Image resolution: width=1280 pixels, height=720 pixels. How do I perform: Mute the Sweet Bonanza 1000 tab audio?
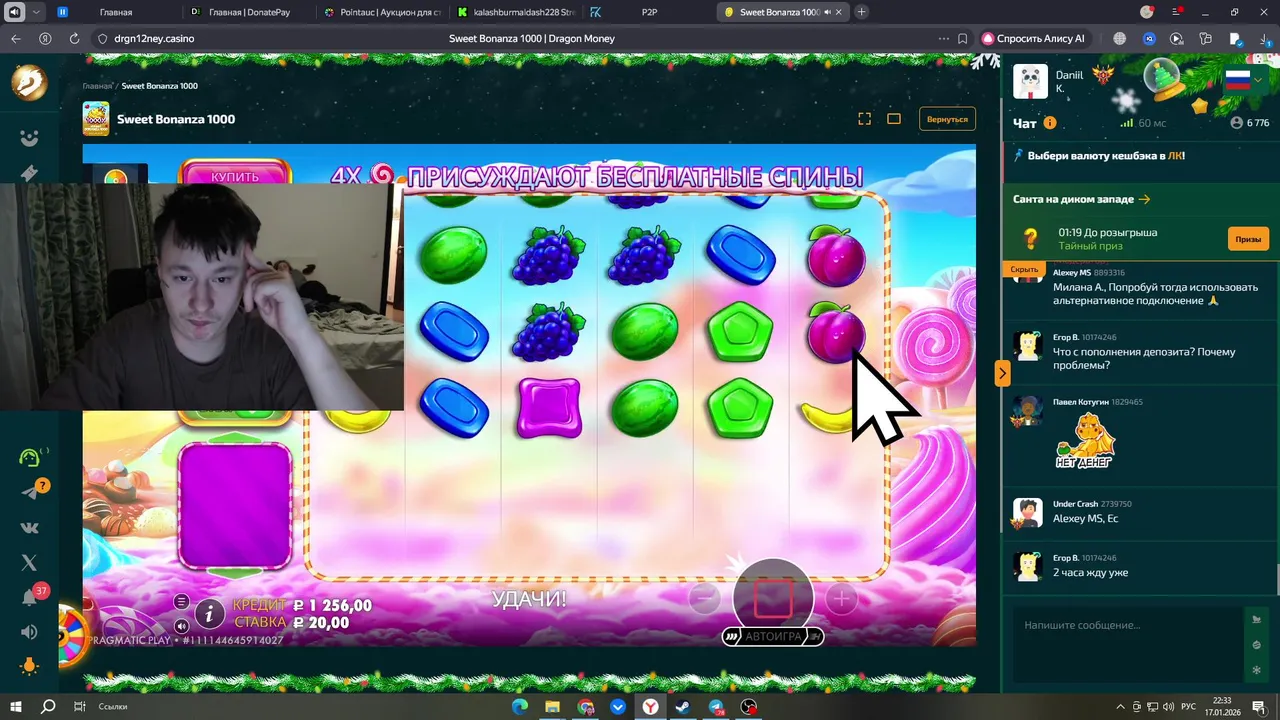[x=827, y=12]
